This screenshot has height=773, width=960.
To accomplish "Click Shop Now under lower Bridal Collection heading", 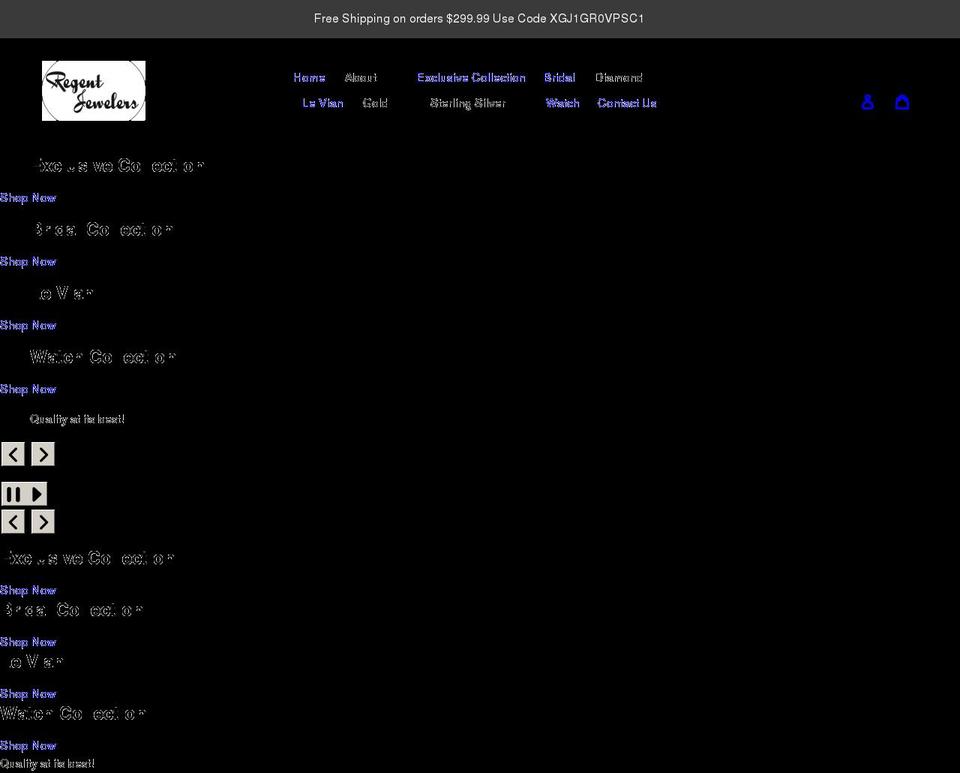I will tap(28, 642).
